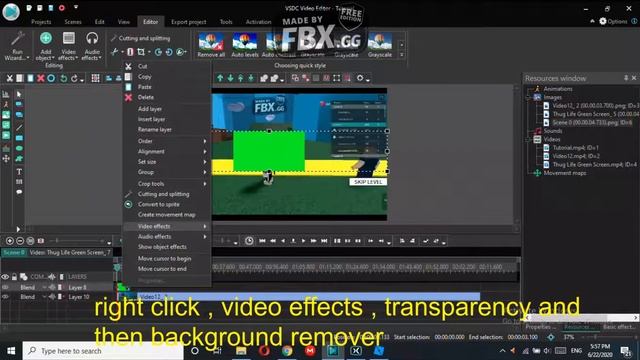Click the grid toggle icon in toolbar
The width and height of the screenshot is (640, 360).
(x=96, y=78)
